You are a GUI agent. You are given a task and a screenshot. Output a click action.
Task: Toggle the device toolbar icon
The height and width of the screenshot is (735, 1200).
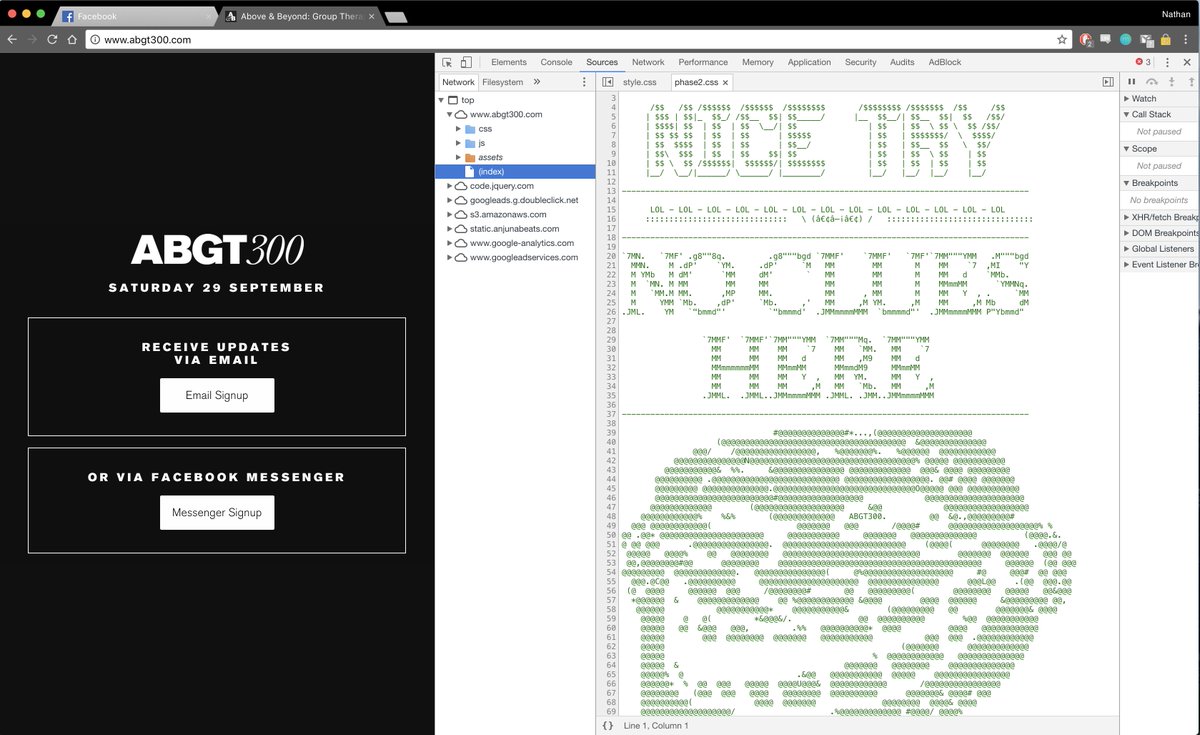tap(466, 62)
